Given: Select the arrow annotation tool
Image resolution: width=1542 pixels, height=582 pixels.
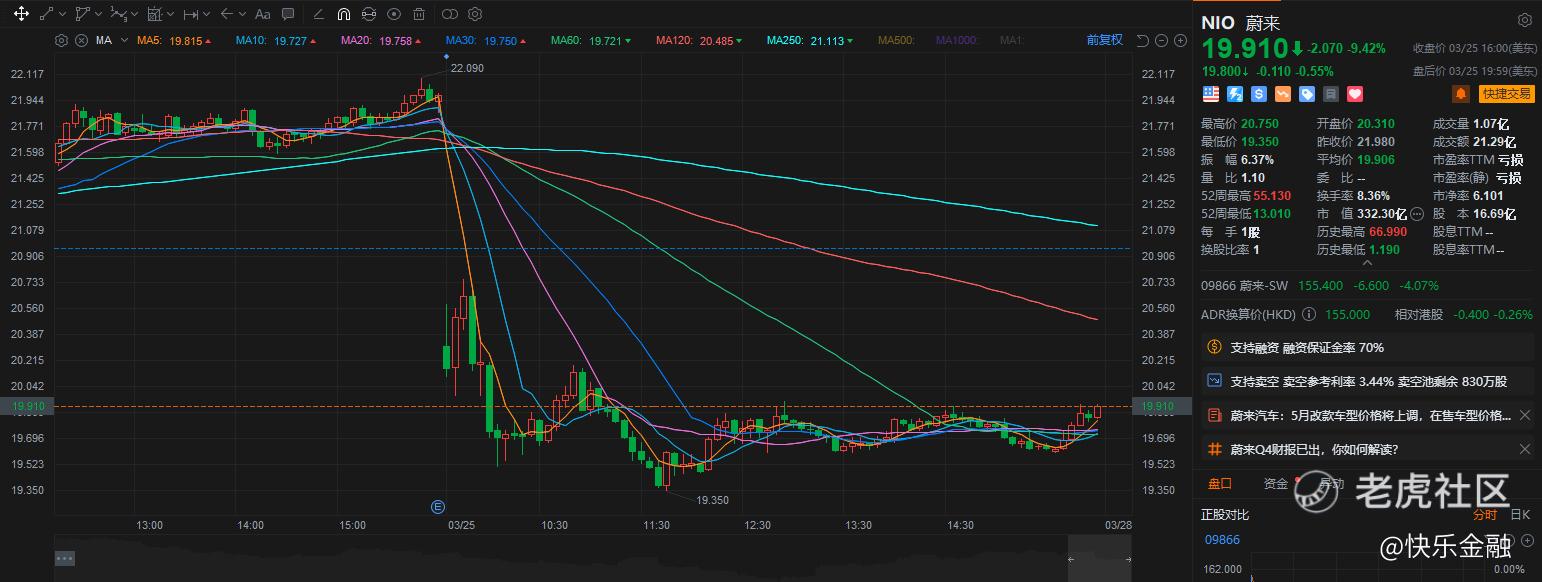Looking at the screenshot, I should click(x=226, y=14).
